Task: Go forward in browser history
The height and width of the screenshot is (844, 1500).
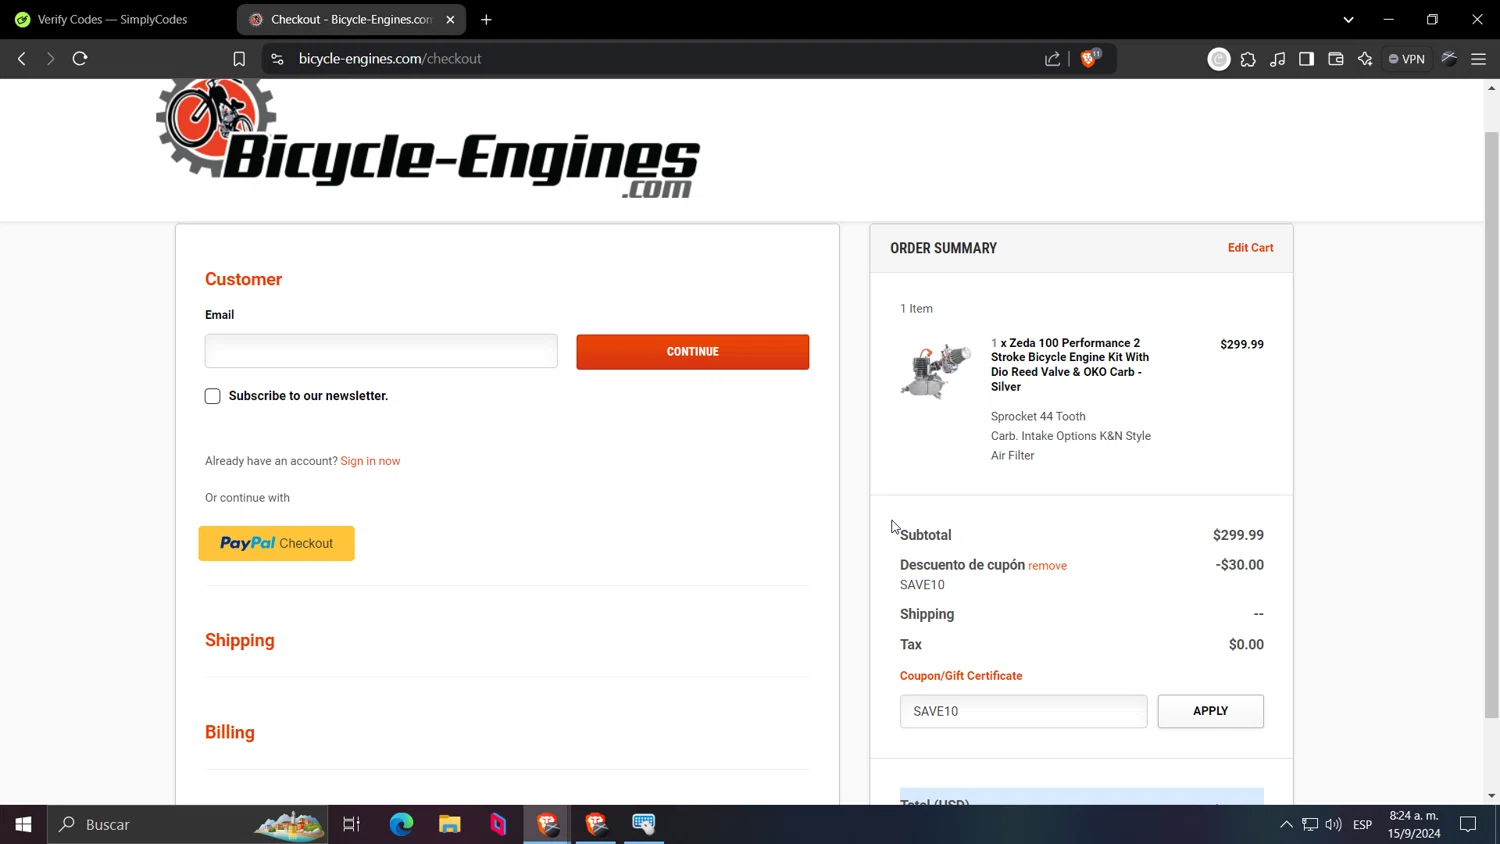Action: (x=50, y=59)
